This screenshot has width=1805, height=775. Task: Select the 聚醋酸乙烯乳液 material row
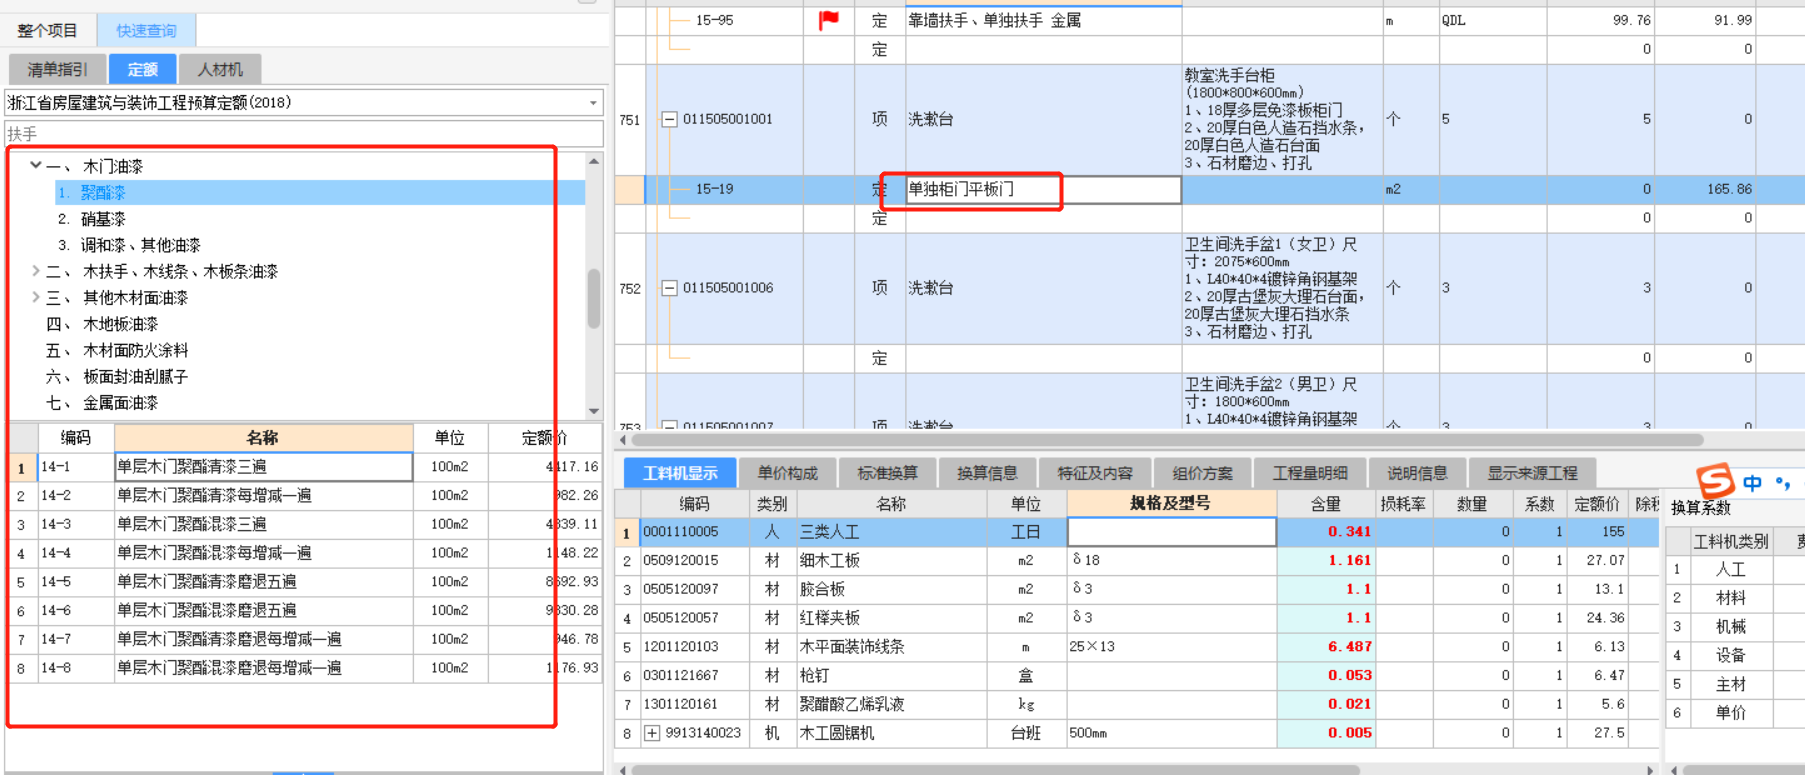point(1135,704)
